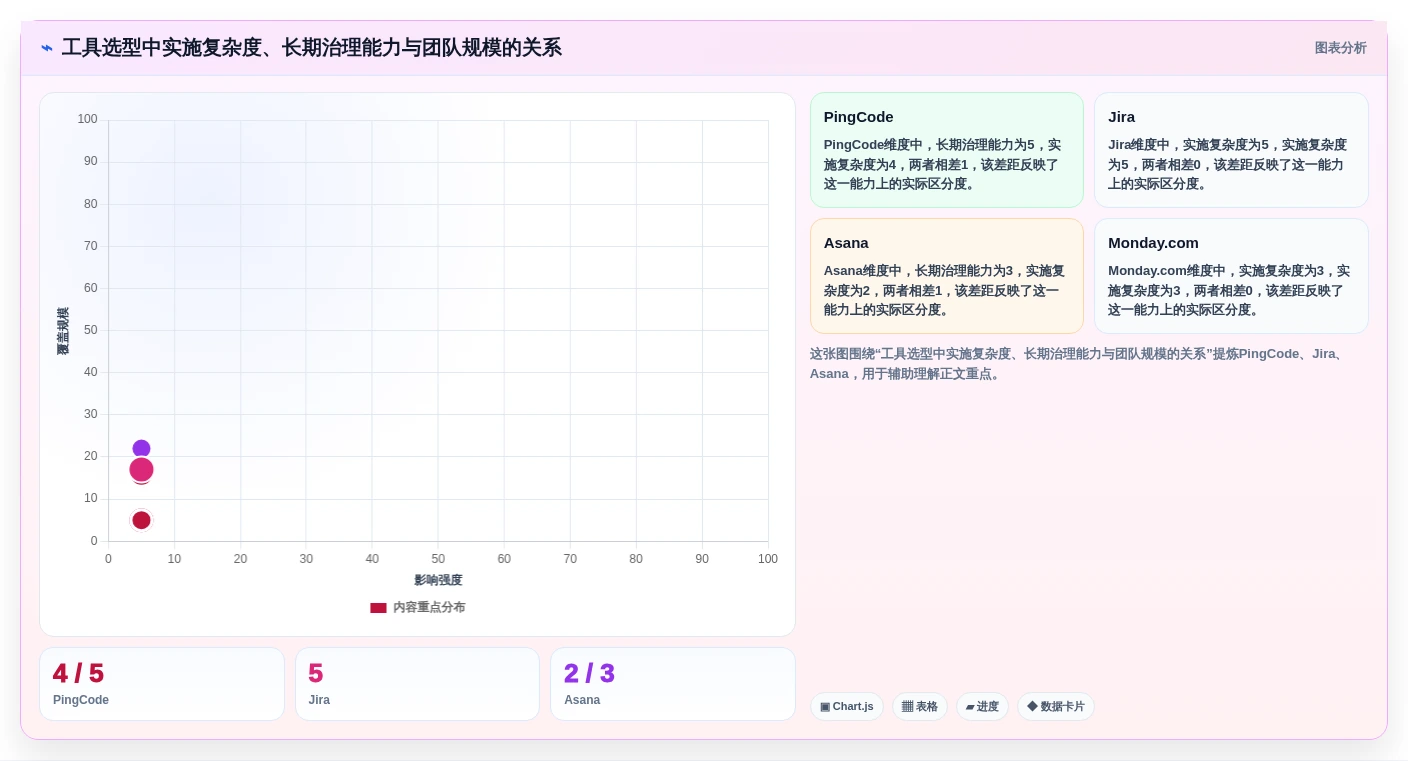Open the Jira info card
Image resolution: width=1408 pixels, height=761 pixels.
coord(1231,150)
